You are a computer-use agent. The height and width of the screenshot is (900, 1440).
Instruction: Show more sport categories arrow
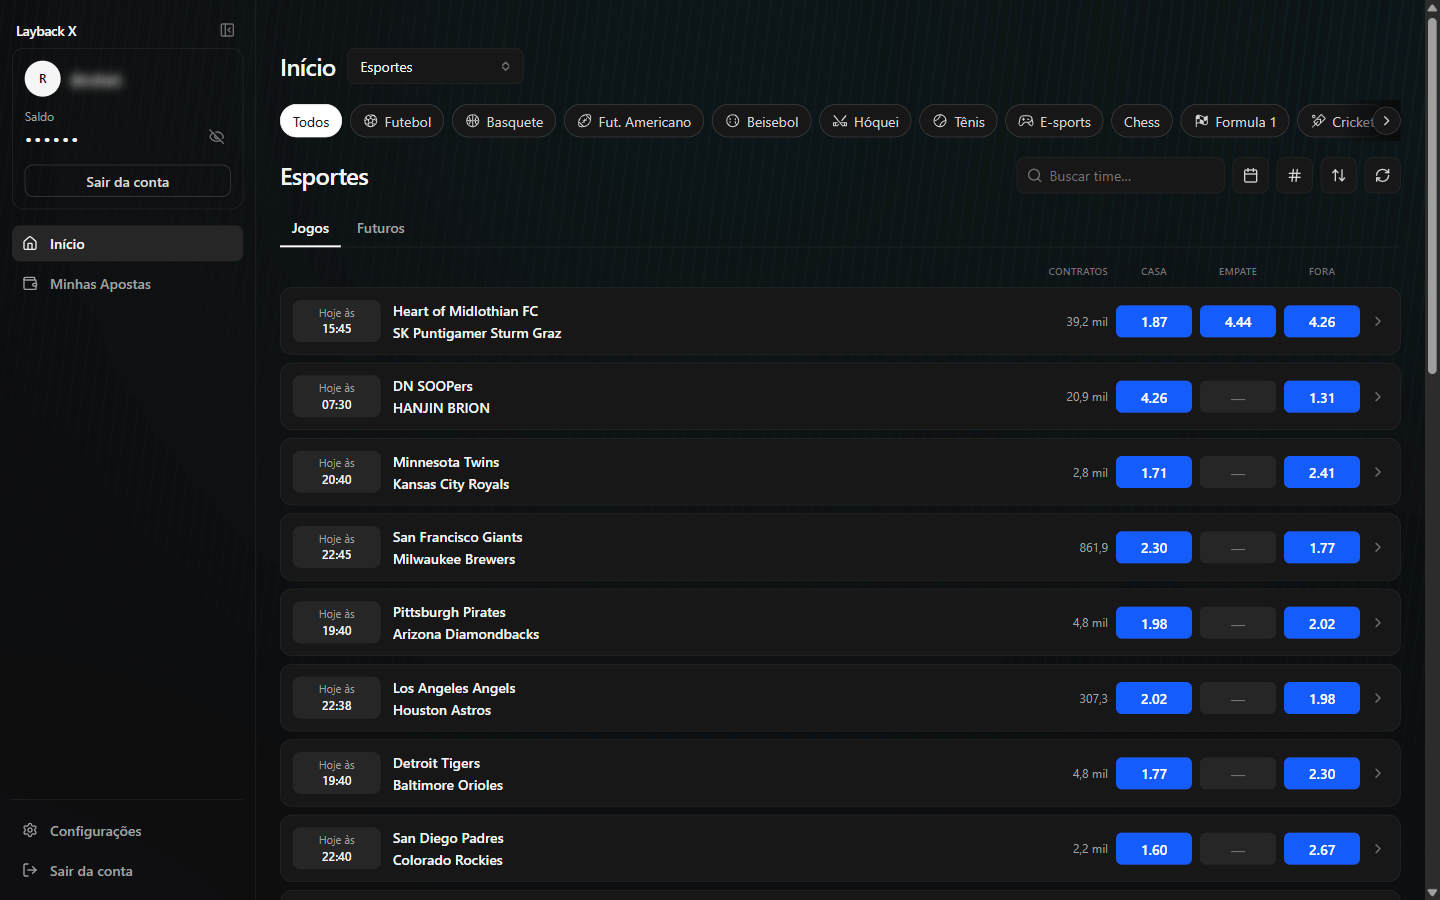[1386, 120]
